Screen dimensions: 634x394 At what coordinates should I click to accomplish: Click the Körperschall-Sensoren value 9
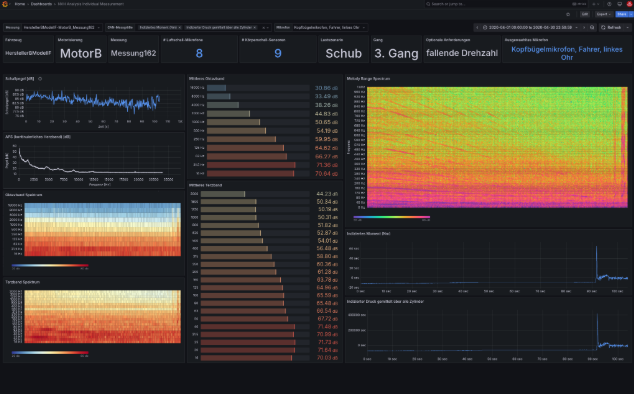[x=278, y=53]
